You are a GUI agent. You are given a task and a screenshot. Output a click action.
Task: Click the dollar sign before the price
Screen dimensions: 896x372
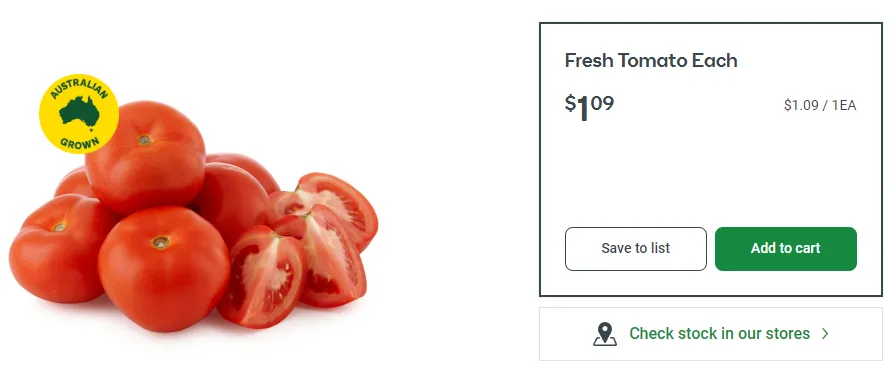coord(570,103)
